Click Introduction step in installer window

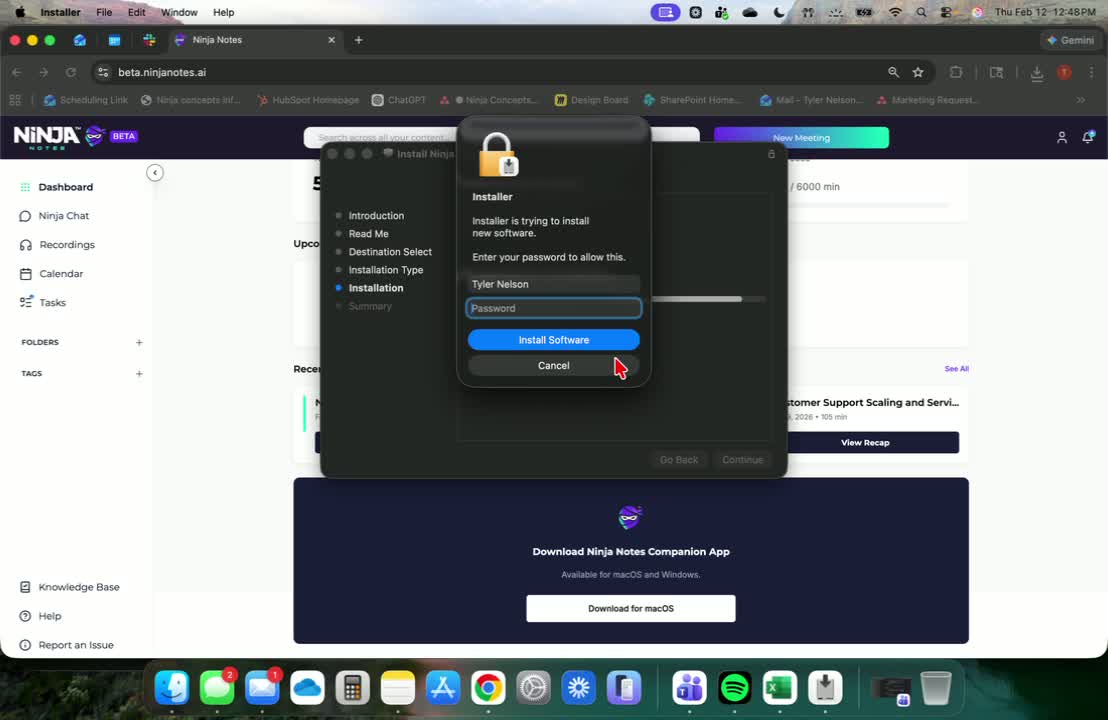[376, 216]
